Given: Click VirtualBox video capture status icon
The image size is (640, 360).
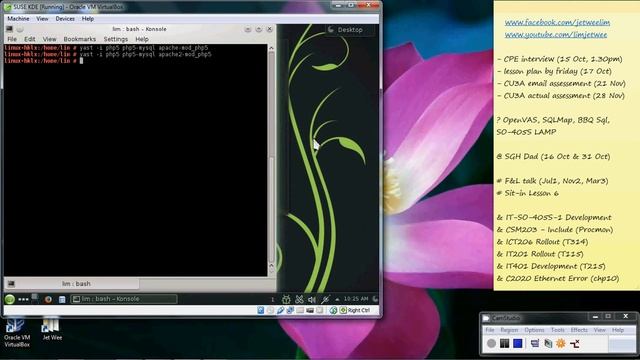Looking at the screenshot, I should 310,311.
